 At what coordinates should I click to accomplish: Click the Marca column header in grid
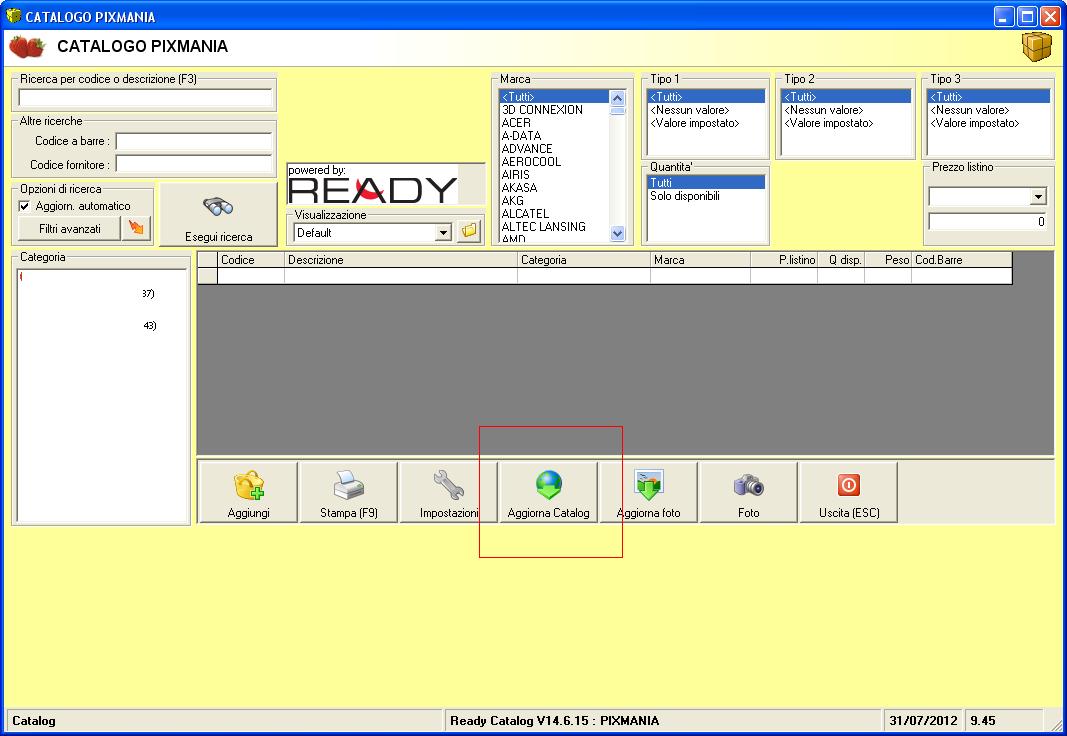700,260
